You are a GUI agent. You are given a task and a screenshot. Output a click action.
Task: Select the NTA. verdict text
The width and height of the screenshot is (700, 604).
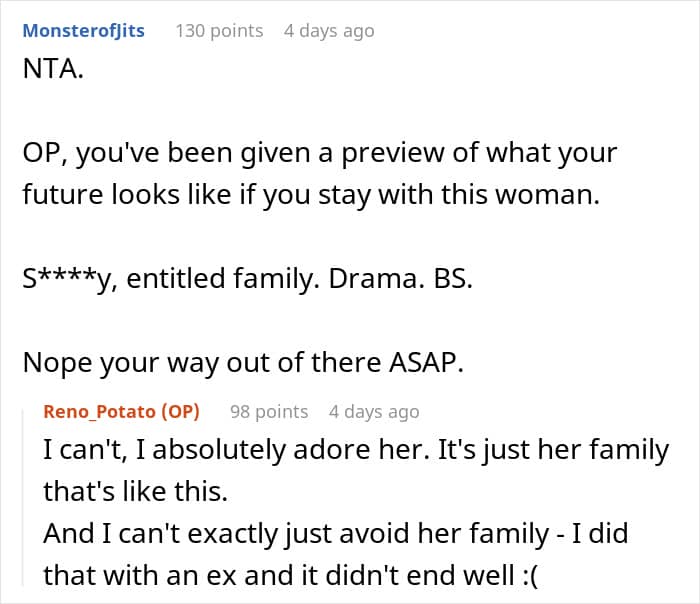[x=53, y=69]
